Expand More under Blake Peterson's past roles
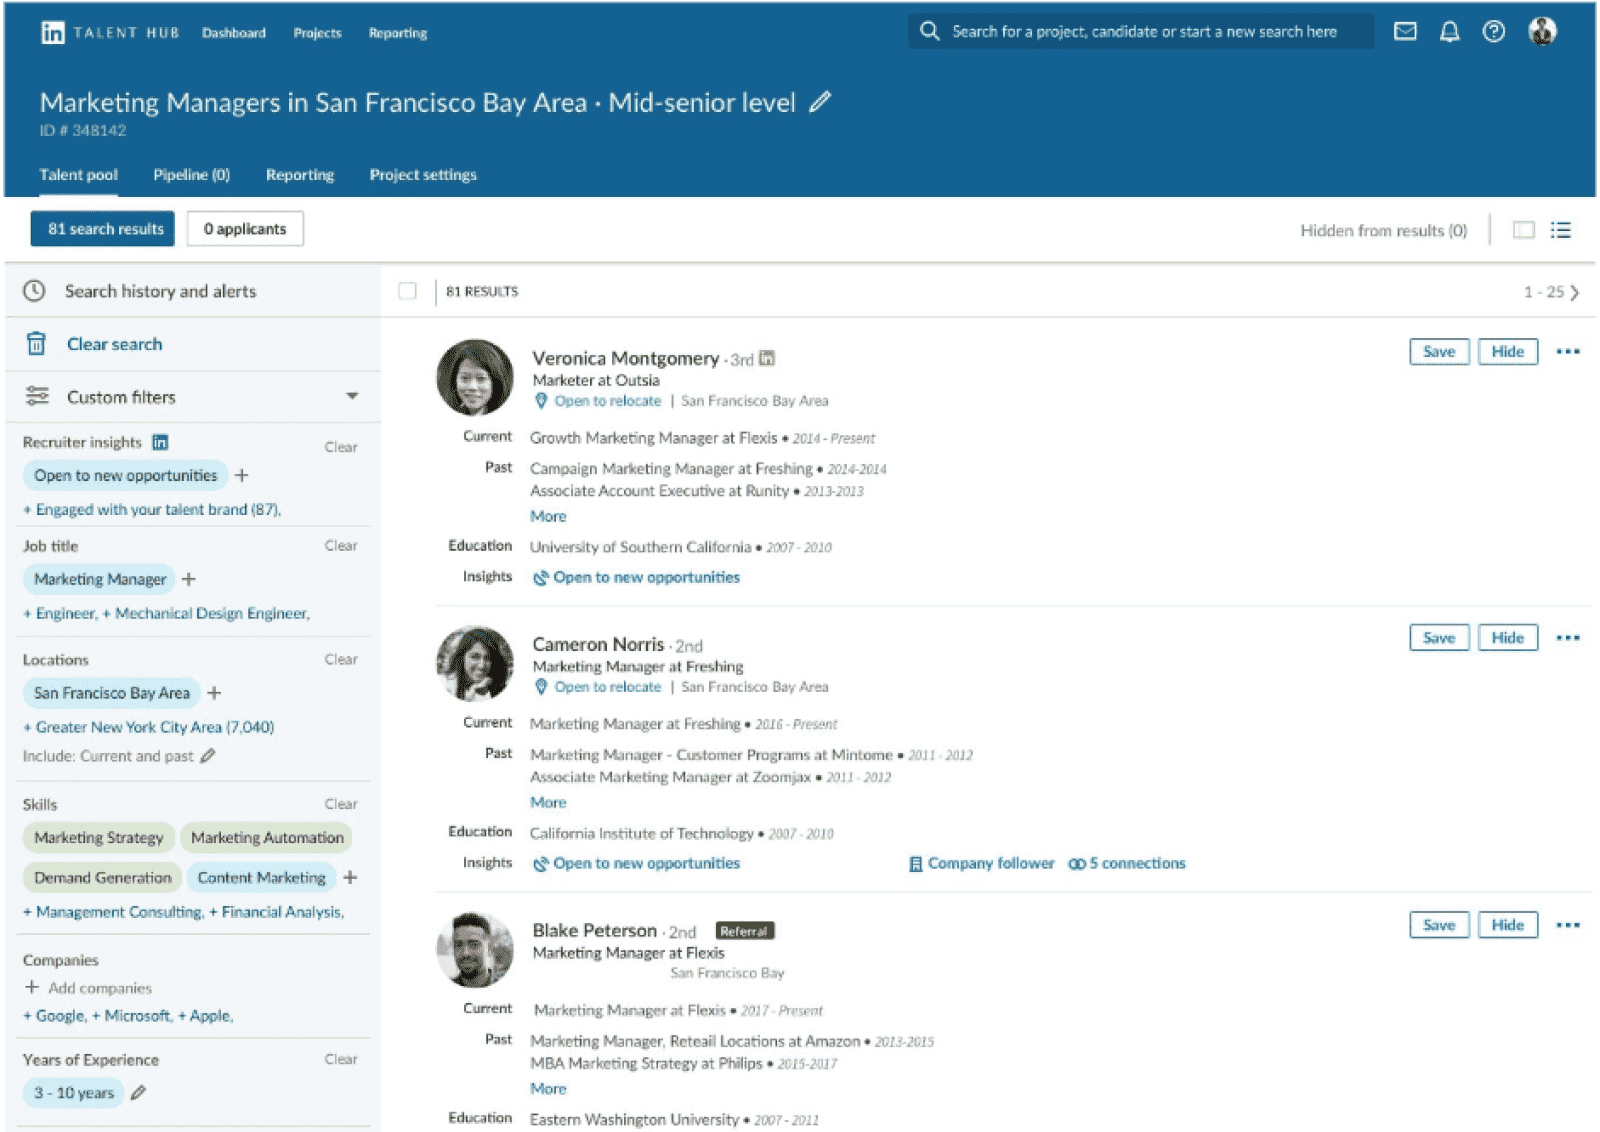Viewport: 1600px width, 1132px height. point(548,1088)
